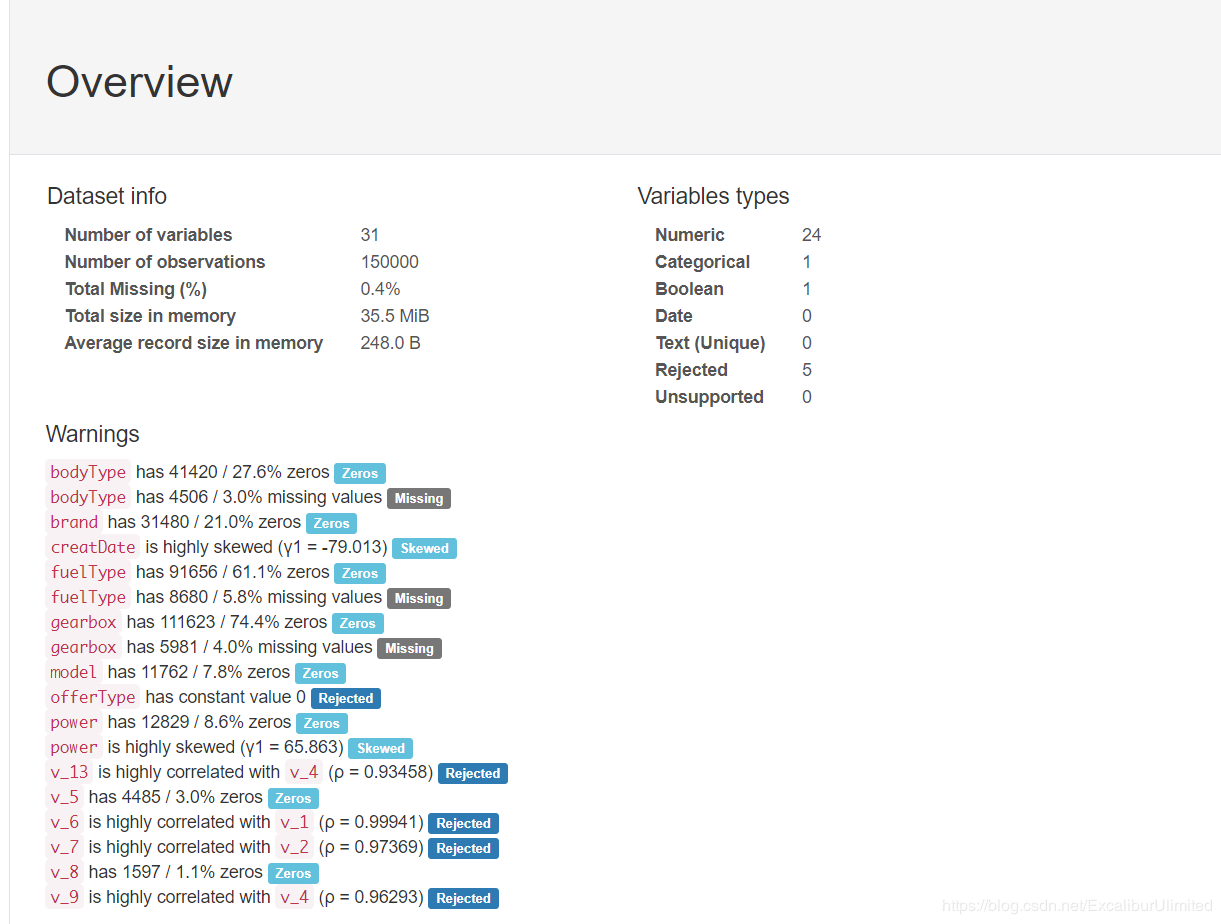
Task: Click power in the highly skewed warning
Action: pyautogui.click(x=74, y=747)
